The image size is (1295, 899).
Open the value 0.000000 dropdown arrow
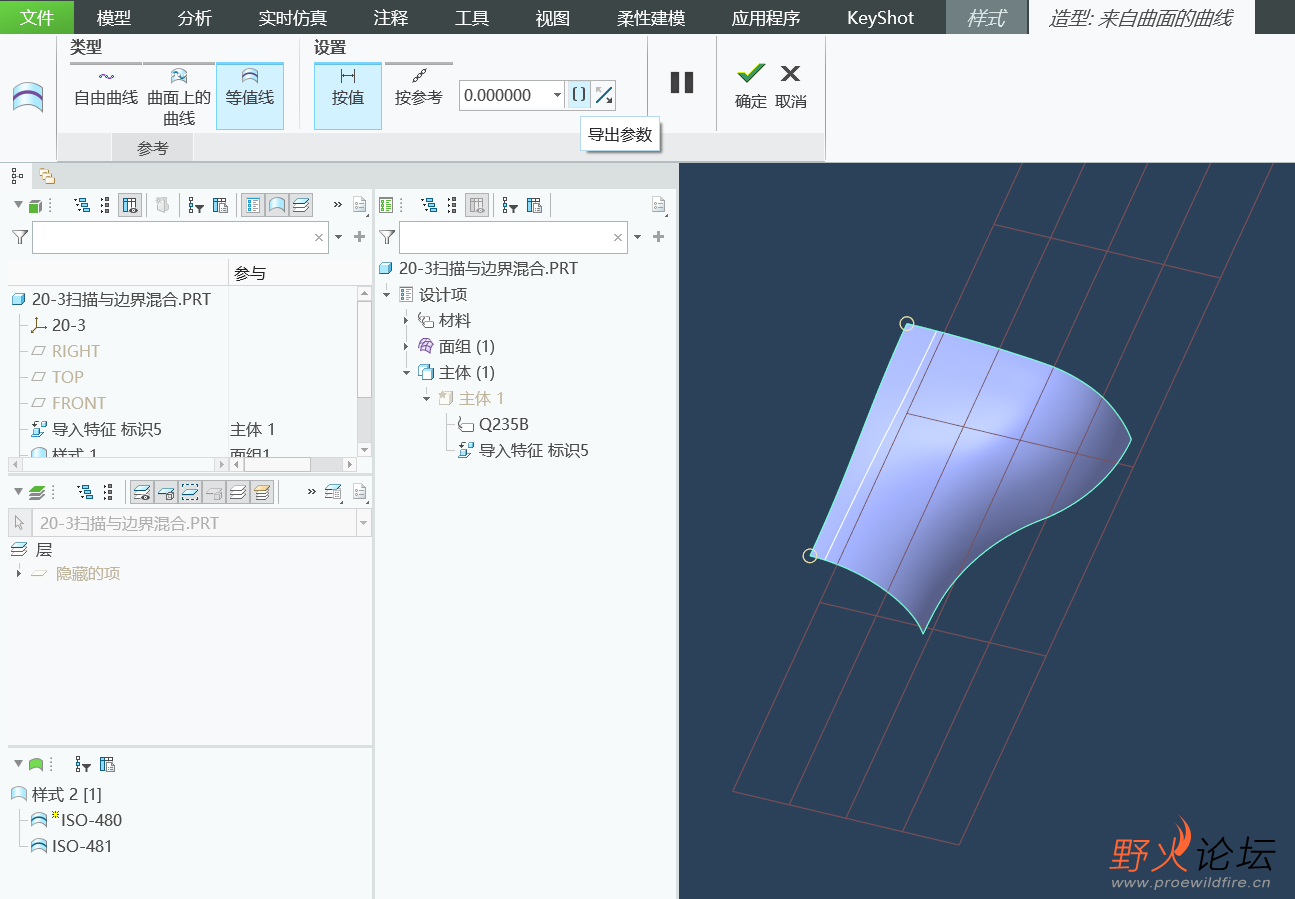[x=557, y=96]
